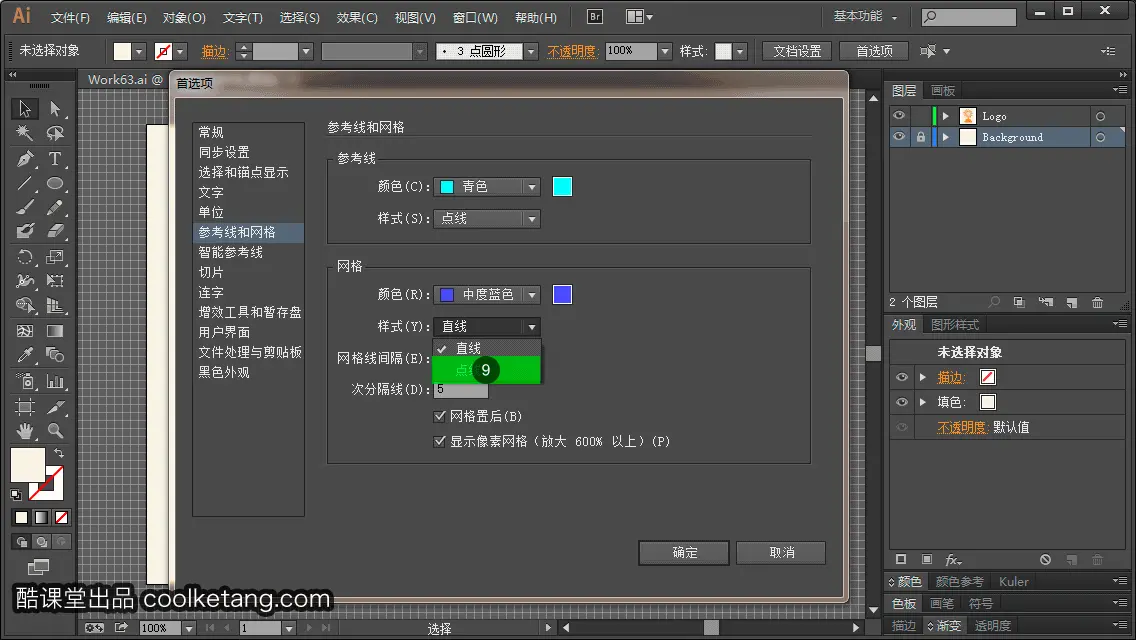Click the cyan guides color swatch

562,186
